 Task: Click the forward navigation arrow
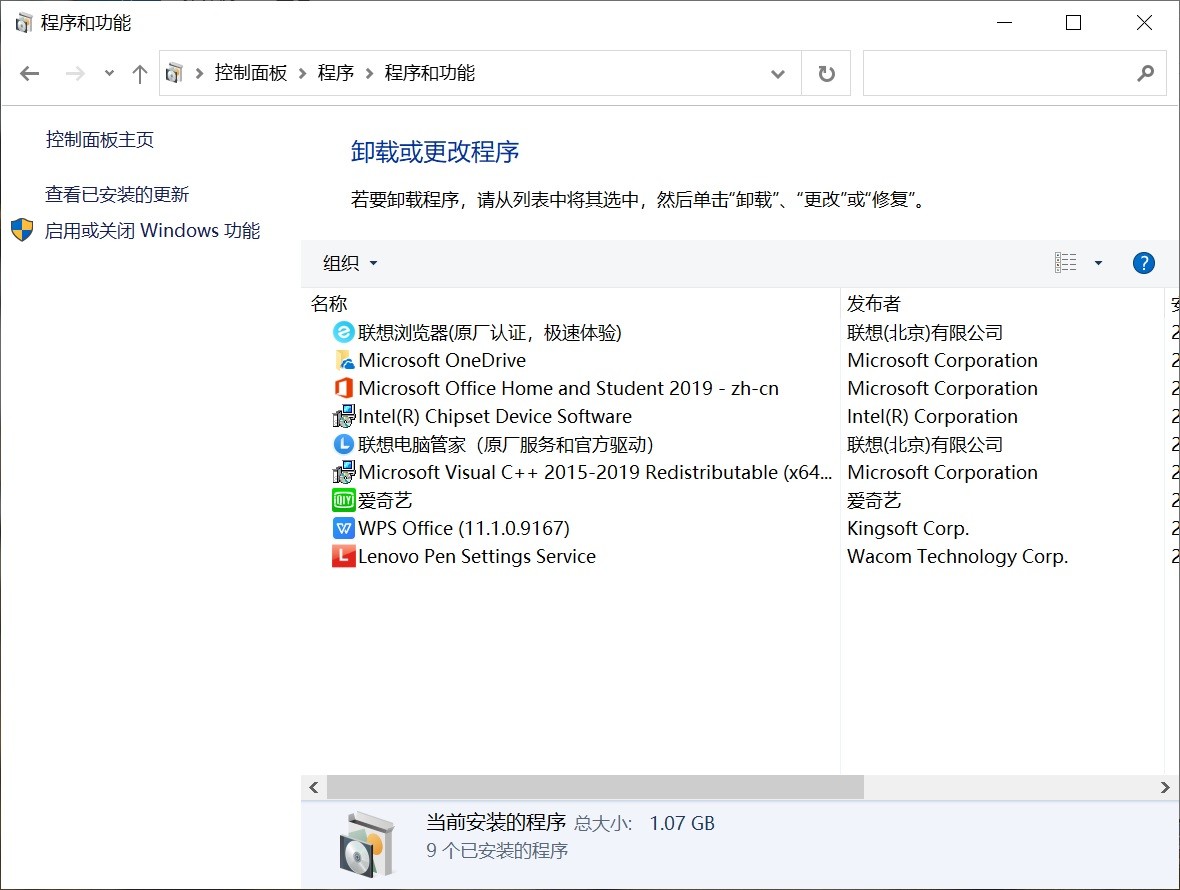pos(75,74)
